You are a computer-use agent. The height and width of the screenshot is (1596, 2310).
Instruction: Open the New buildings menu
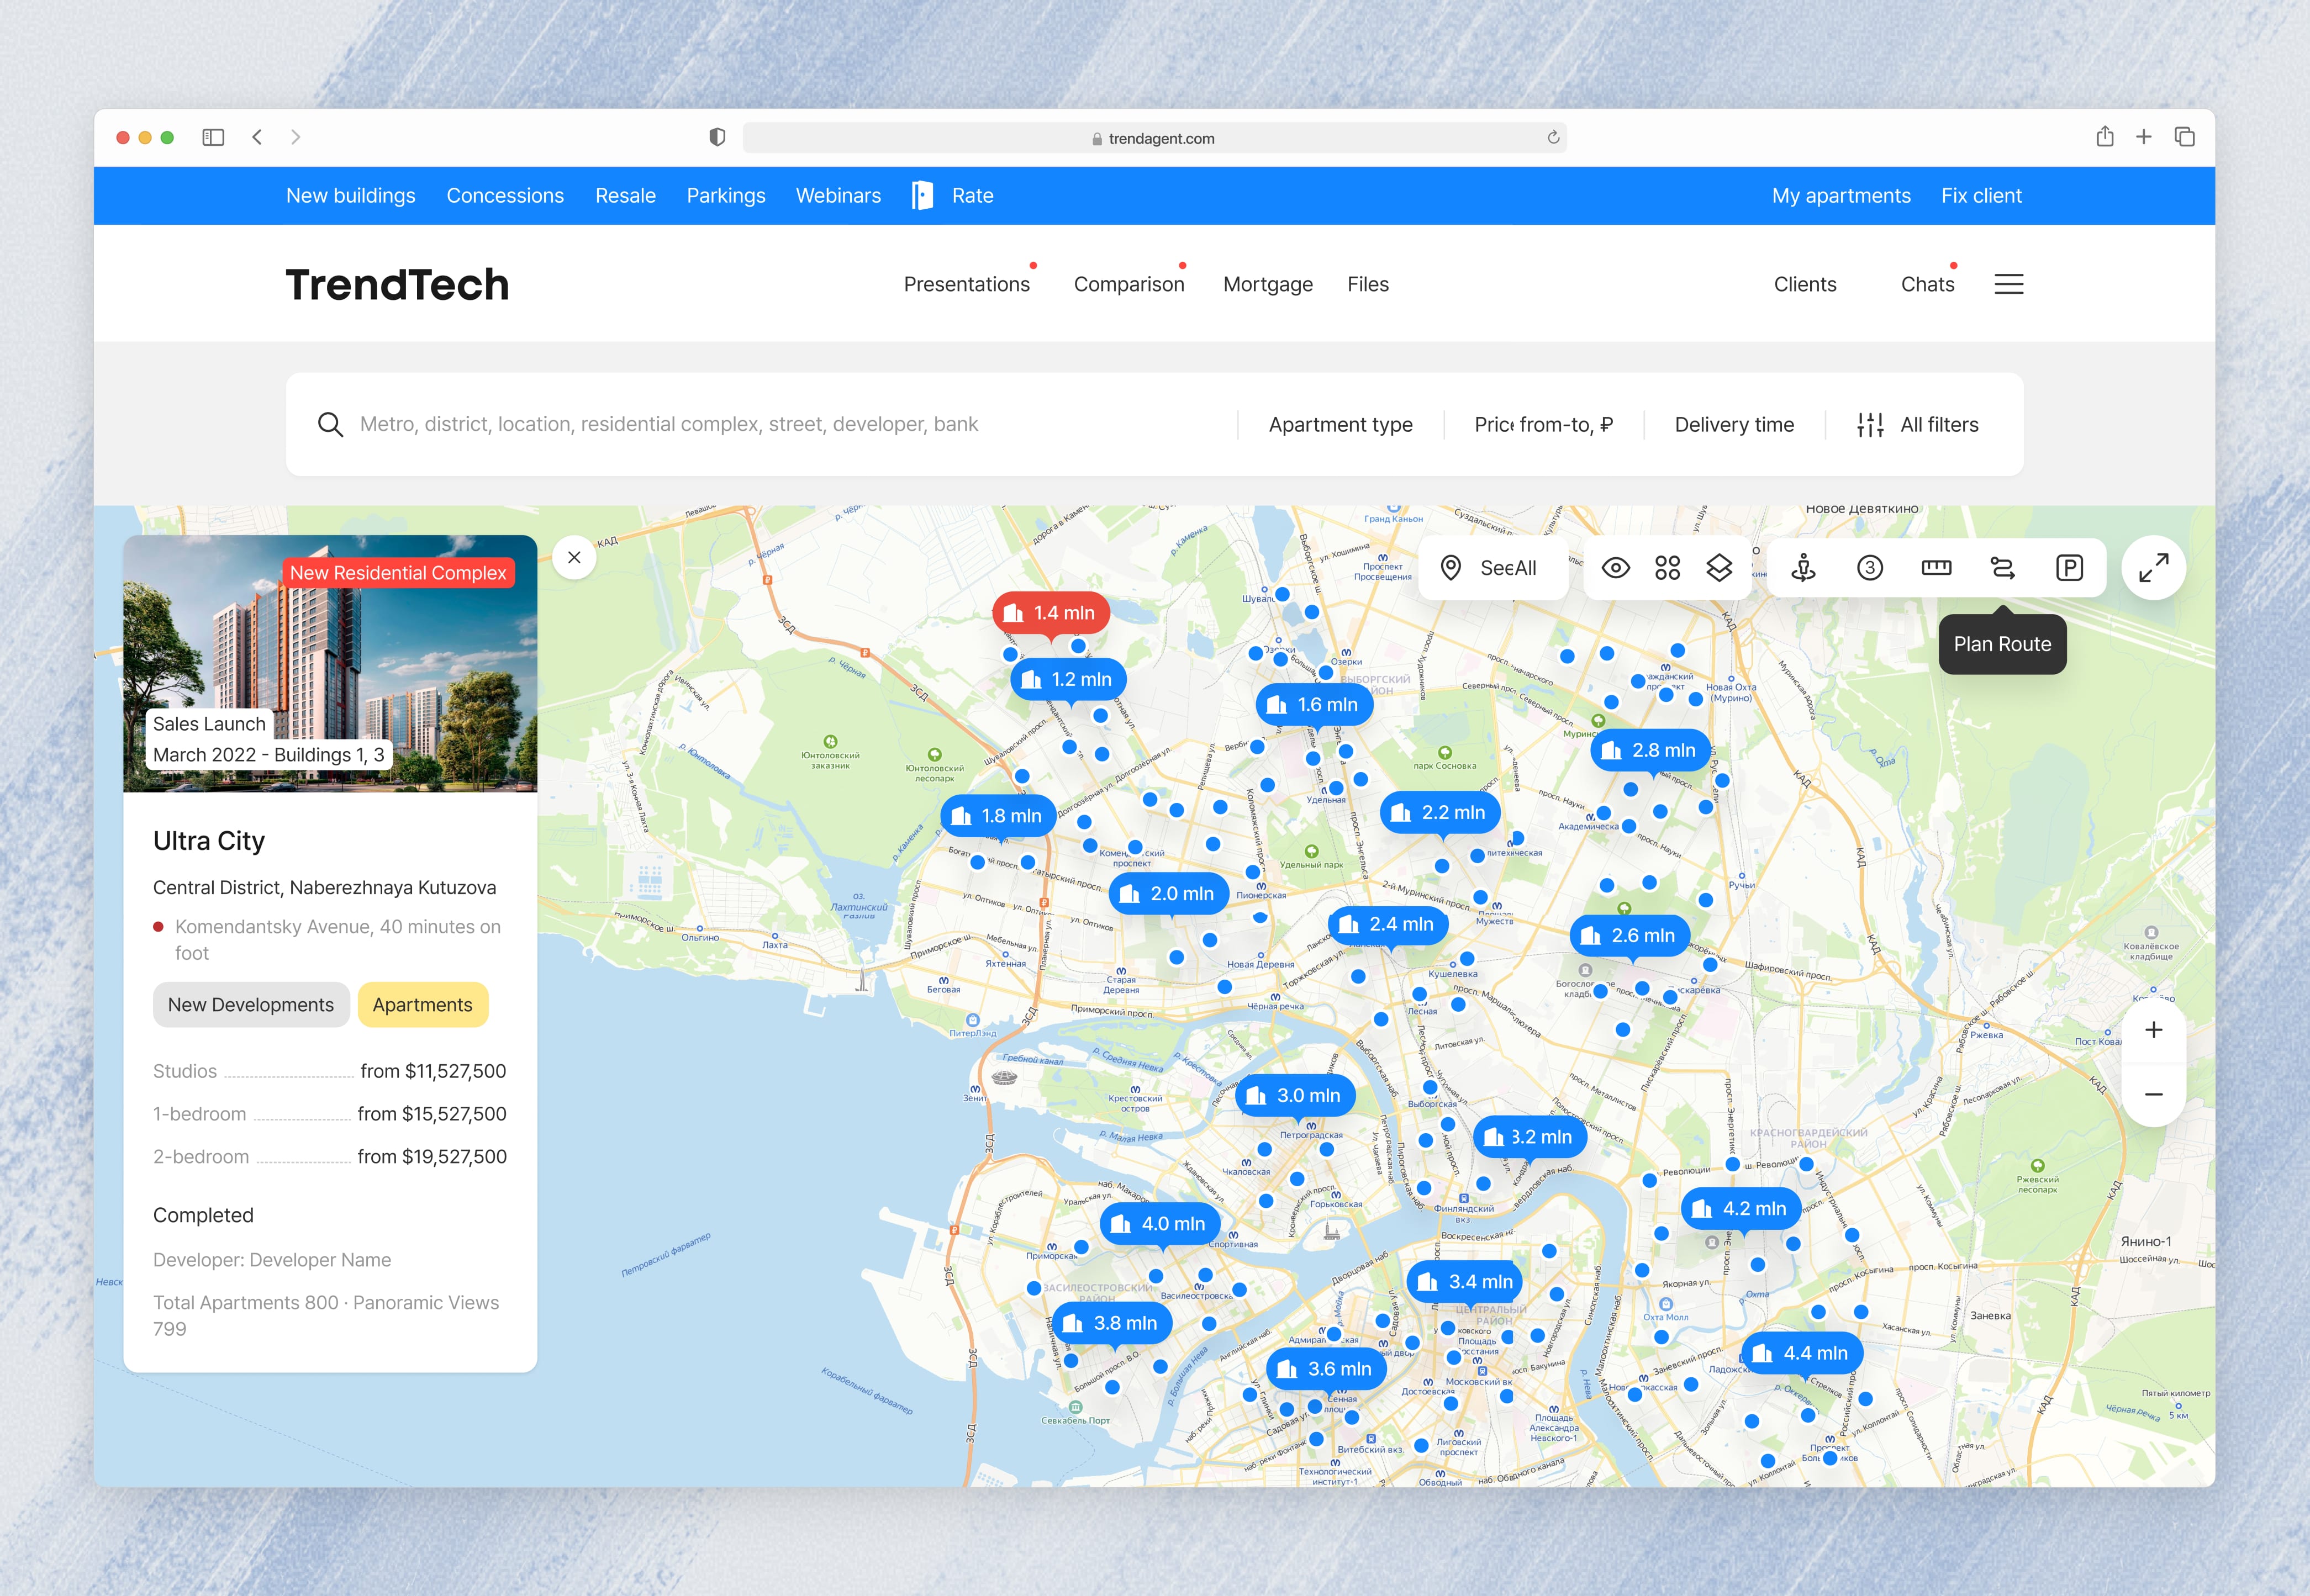click(x=350, y=195)
